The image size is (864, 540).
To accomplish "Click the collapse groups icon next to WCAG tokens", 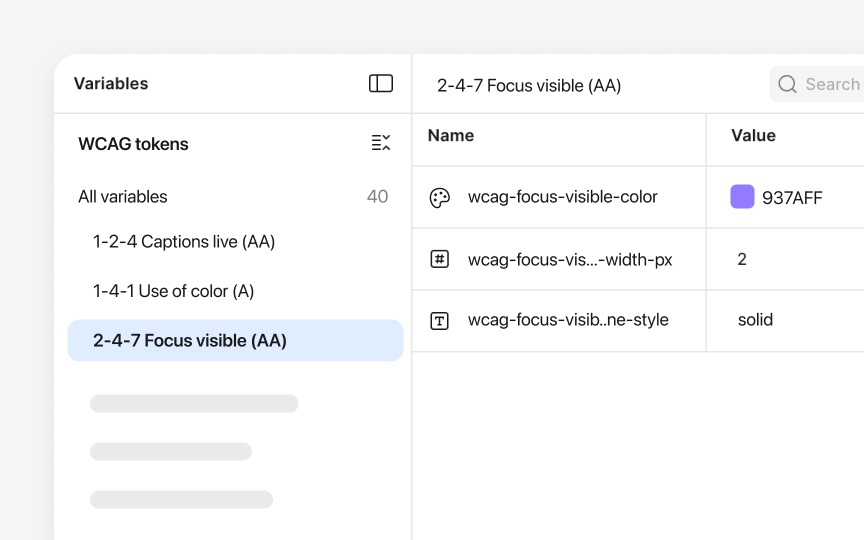I will (381, 143).
